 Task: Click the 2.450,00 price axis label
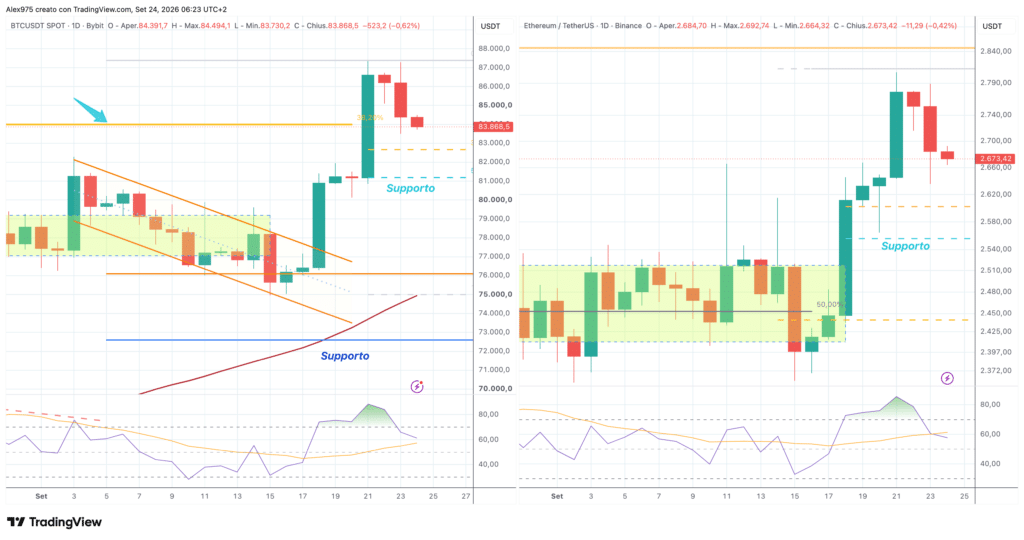coord(996,313)
